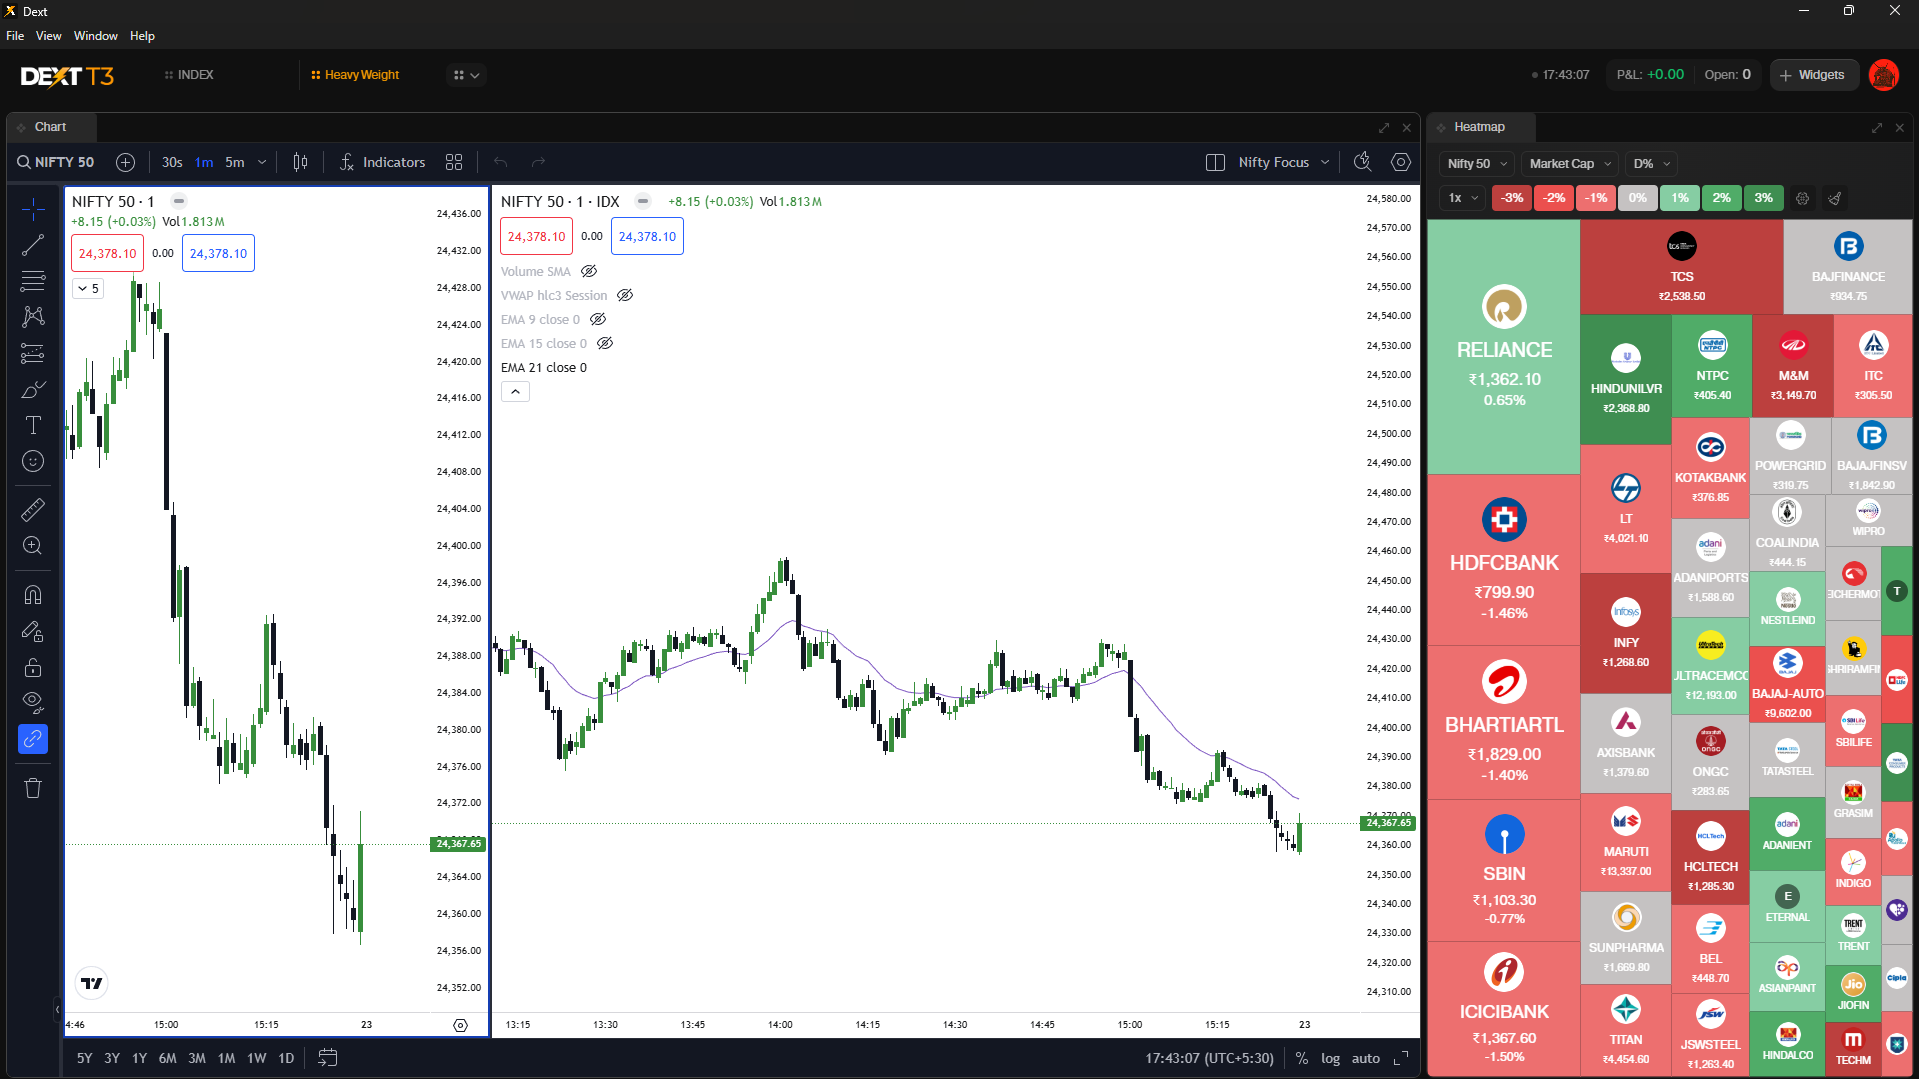Image resolution: width=1919 pixels, height=1079 pixels.
Task: Open the File menu
Action: [15, 36]
